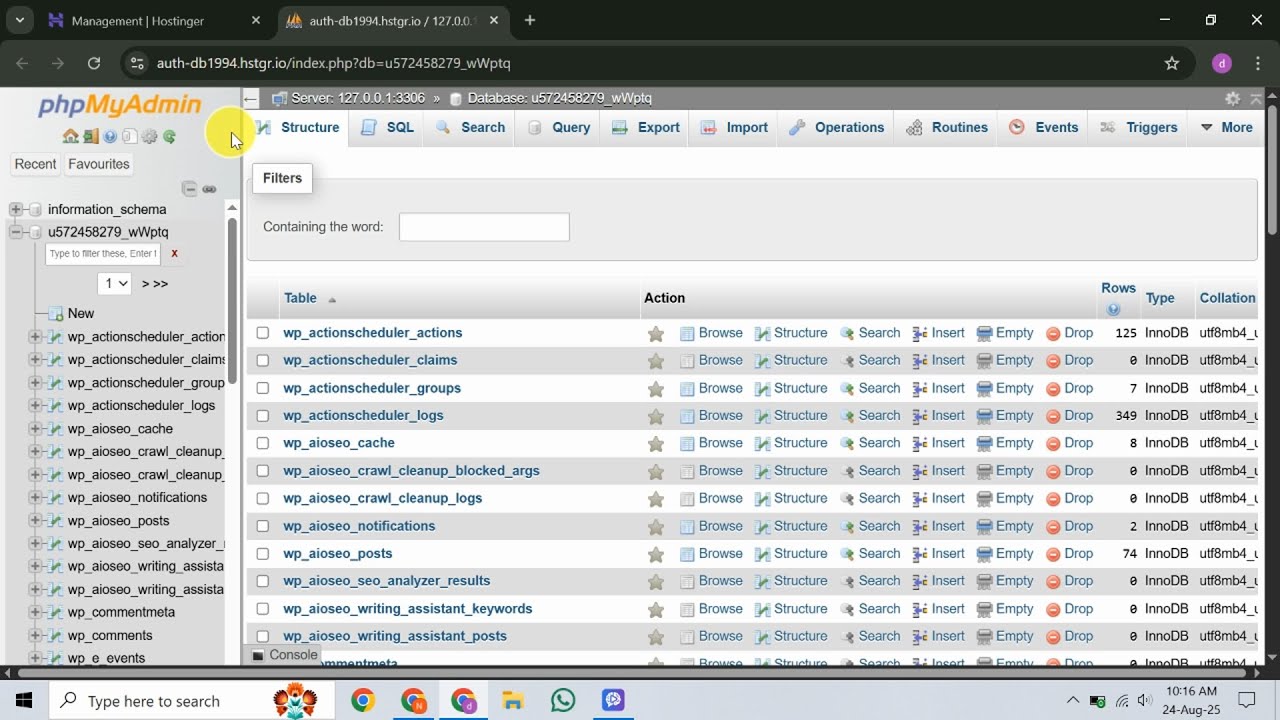Click the Console bar at bottom
Image resolution: width=1280 pixels, height=720 pixels.
click(x=285, y=655)
